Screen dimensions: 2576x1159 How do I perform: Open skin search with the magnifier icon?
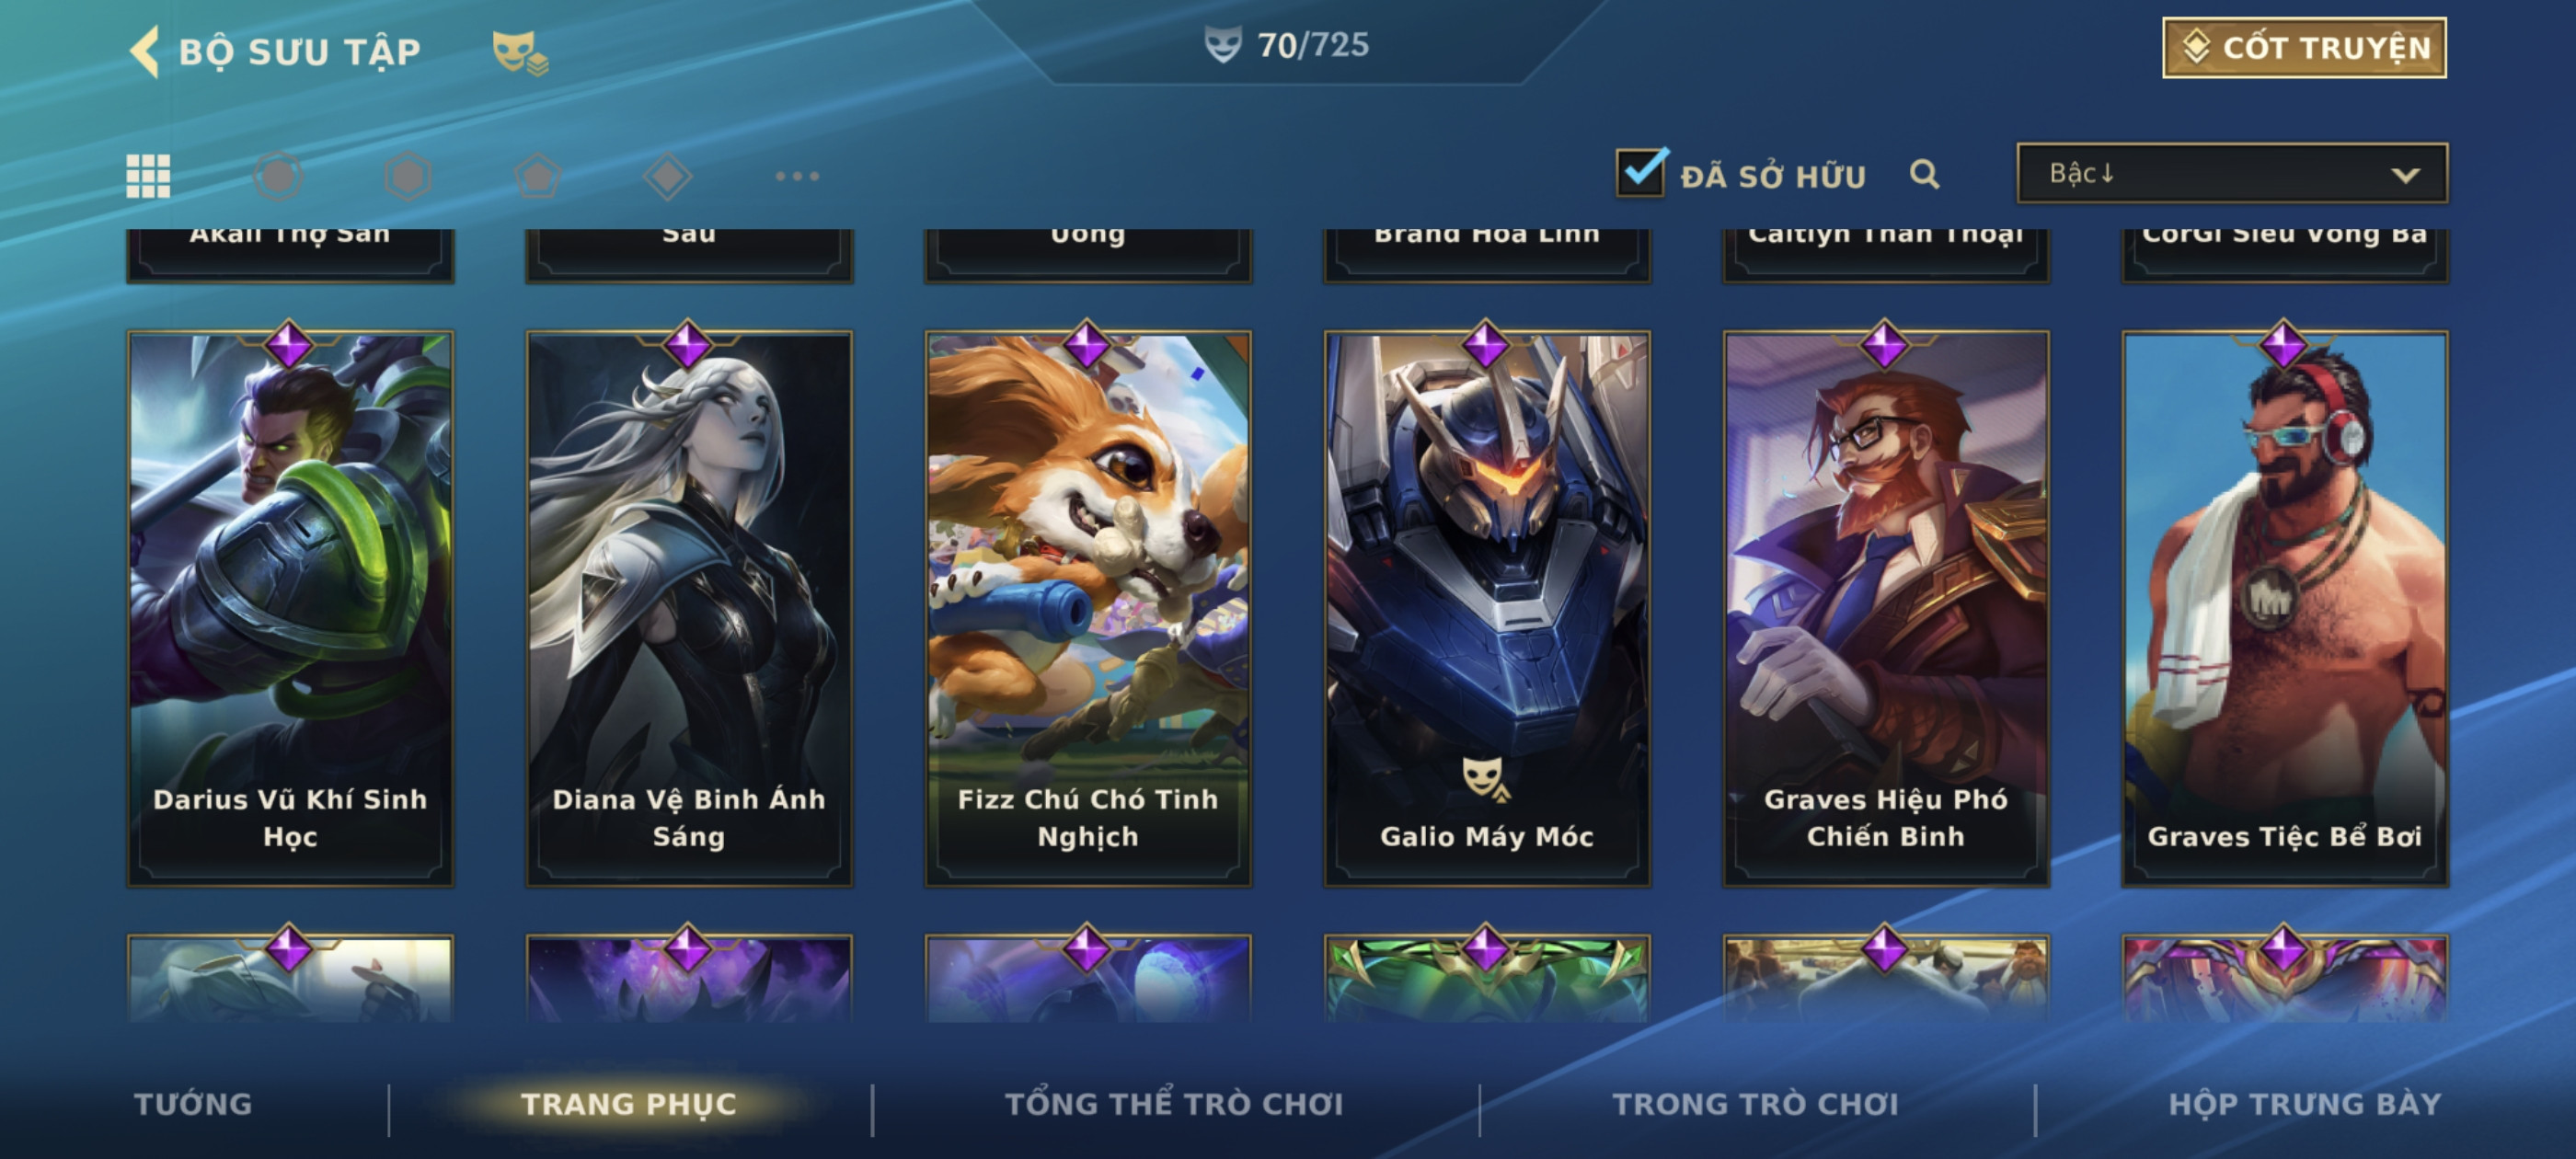click(x=1924, y=174)
